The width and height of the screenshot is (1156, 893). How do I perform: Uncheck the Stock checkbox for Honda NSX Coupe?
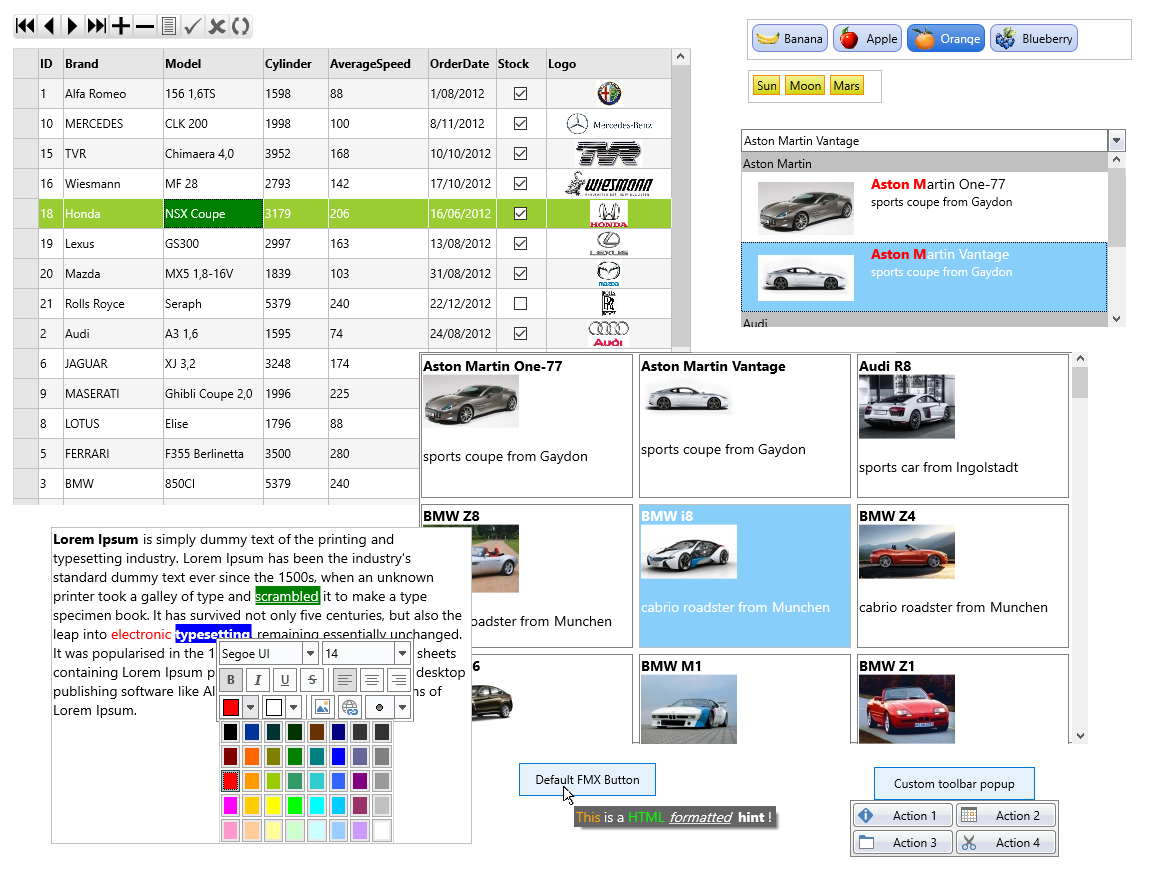click(x=521, y=213)
